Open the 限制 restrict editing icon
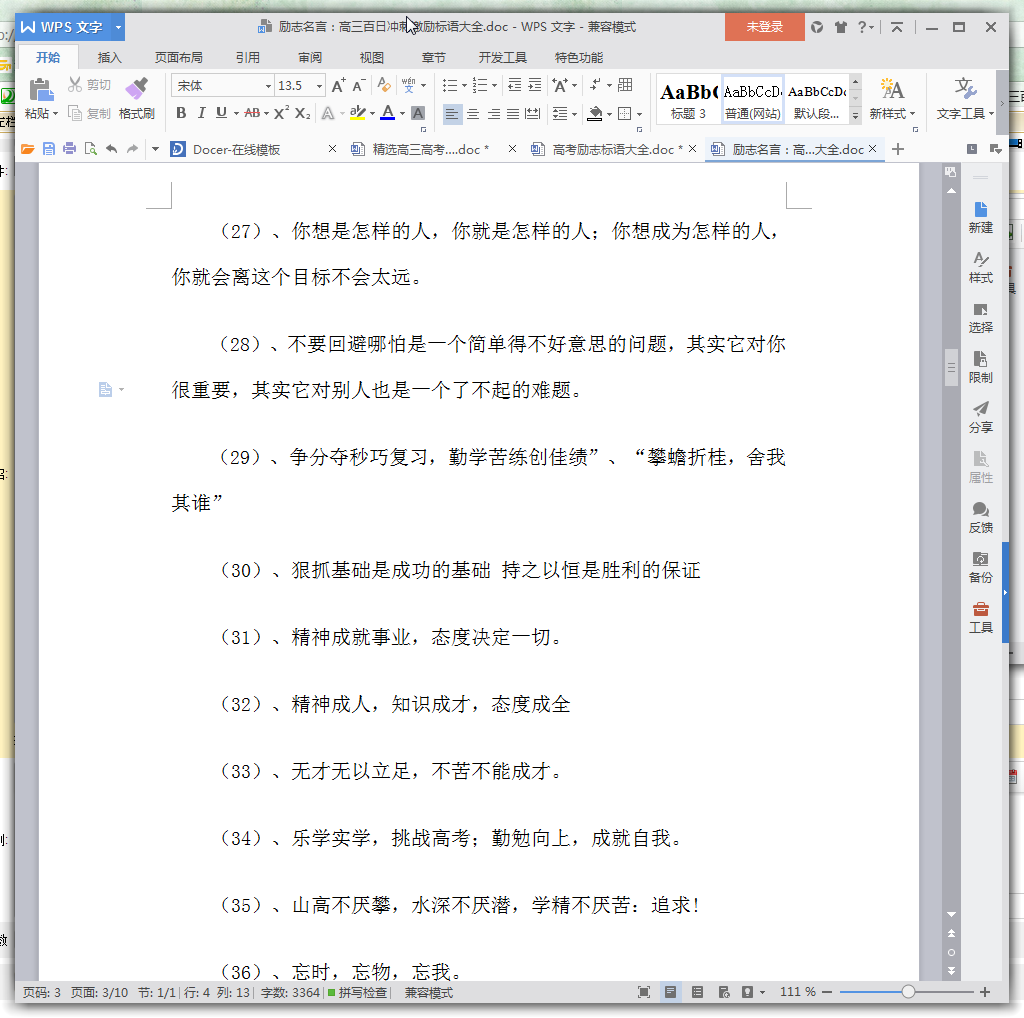Screen dimensions: 1024x1018 [980, 368]
